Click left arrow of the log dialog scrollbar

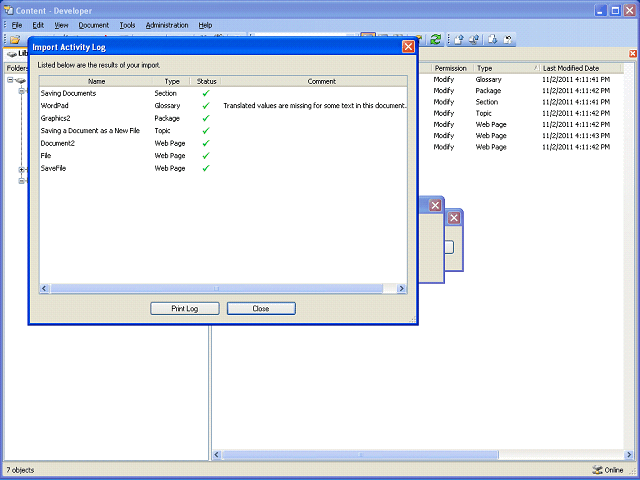pos(44,289)
